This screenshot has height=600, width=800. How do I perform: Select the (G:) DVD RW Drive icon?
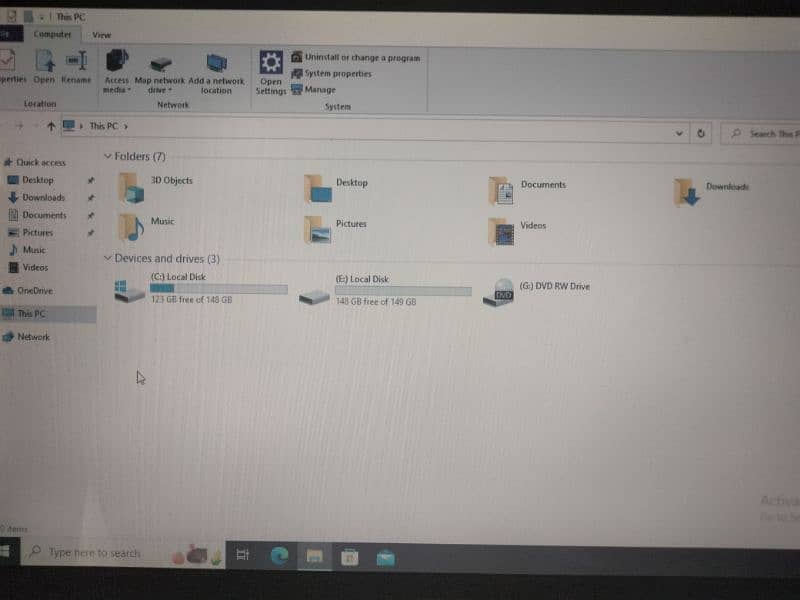(498, 293)
